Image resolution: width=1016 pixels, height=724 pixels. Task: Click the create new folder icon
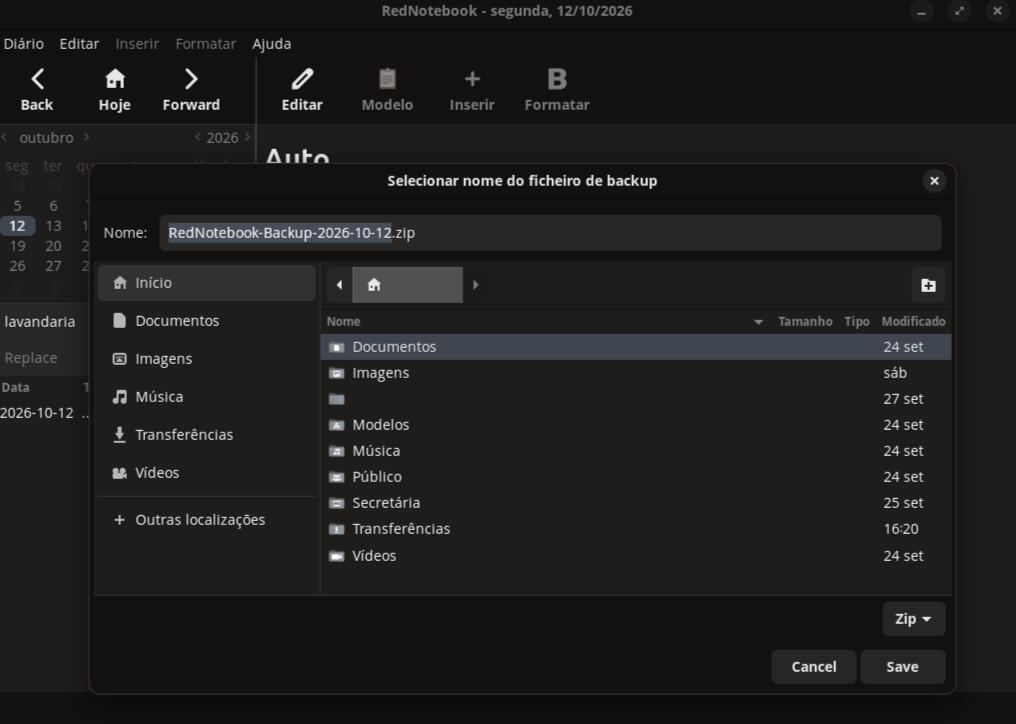(x=928, y=285)
